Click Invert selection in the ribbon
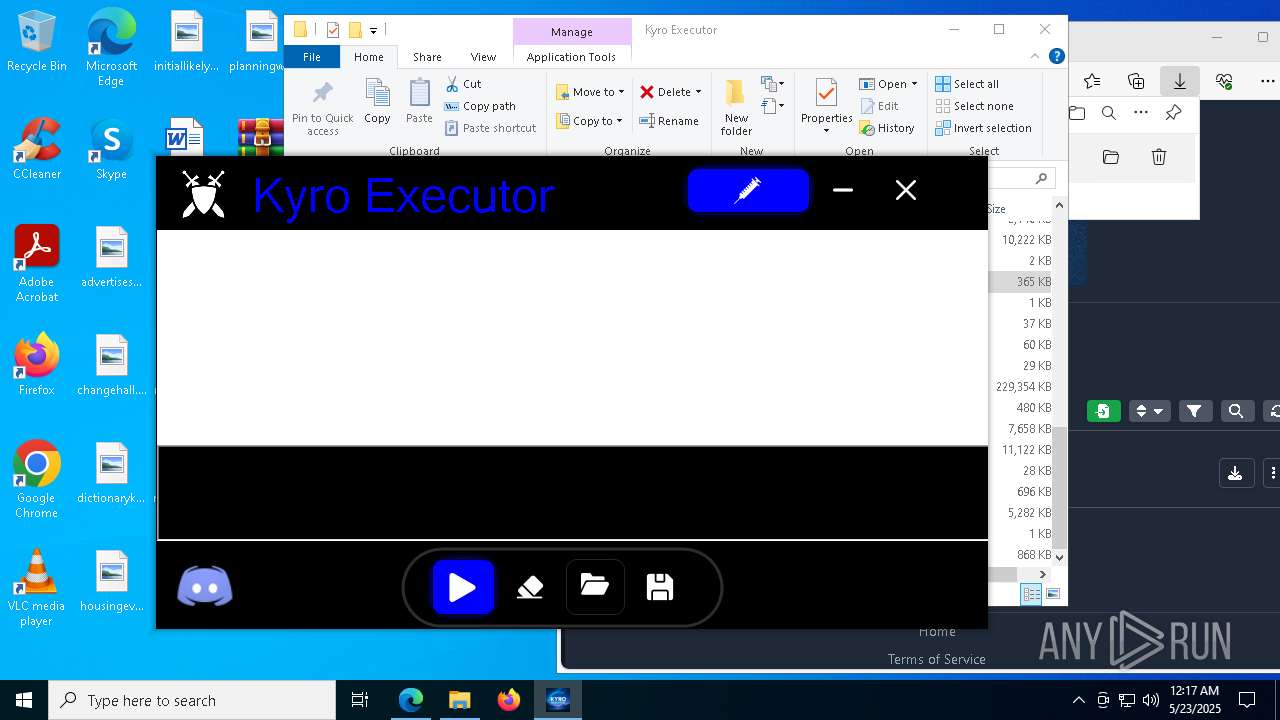 pyautogui.click(x=983, y=128)
